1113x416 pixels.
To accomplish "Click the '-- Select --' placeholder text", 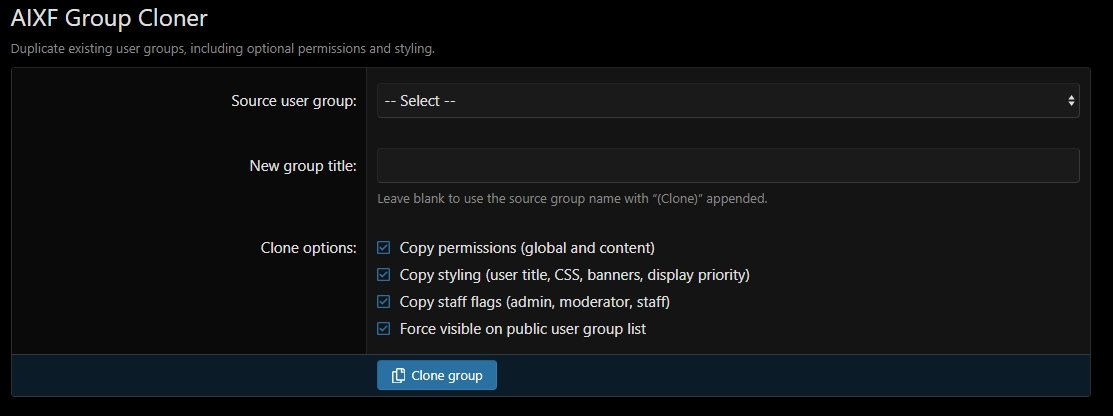I will [x=421, y=101].
